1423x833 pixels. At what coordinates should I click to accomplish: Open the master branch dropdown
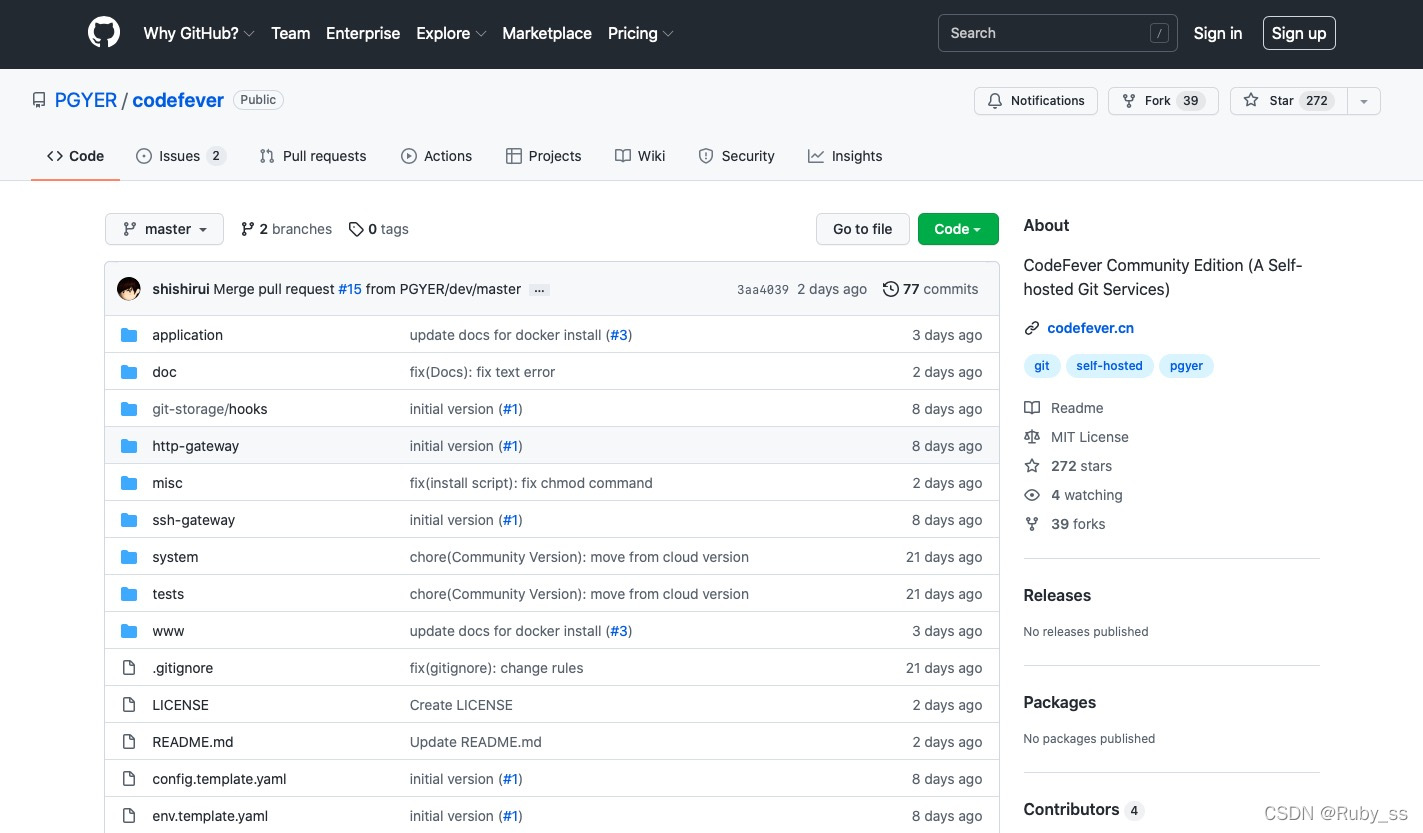click(164, 229)
